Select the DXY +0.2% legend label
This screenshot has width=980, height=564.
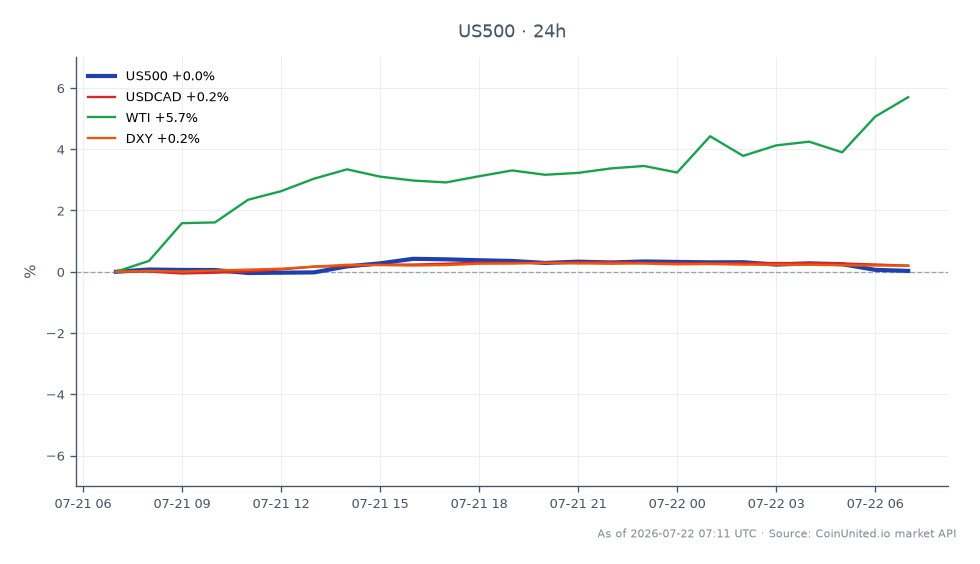coord(162,138)
